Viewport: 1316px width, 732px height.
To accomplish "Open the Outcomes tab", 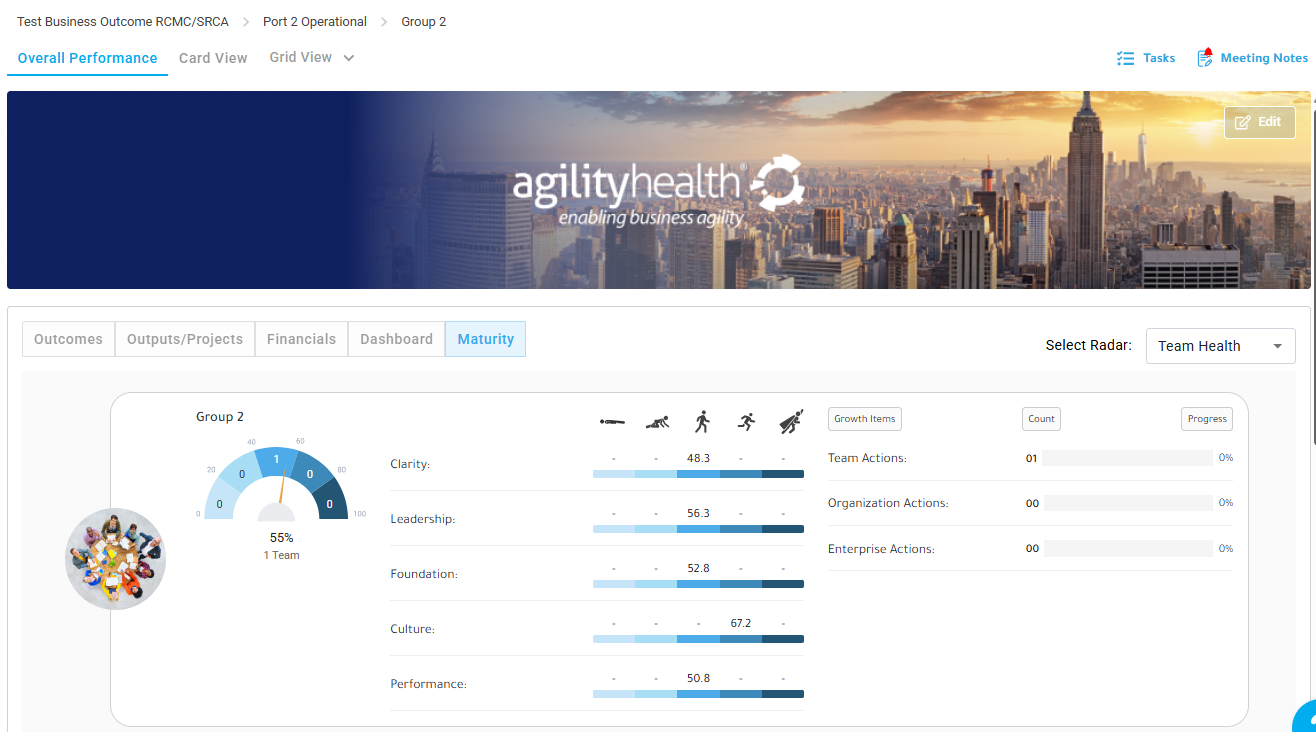I will tap(68, 339).
